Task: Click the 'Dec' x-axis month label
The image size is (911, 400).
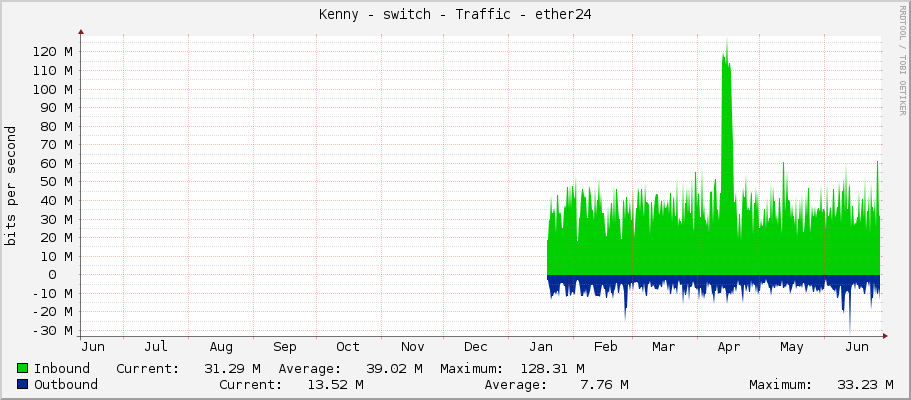Action: pyautogui.click(x=476, y=347)
